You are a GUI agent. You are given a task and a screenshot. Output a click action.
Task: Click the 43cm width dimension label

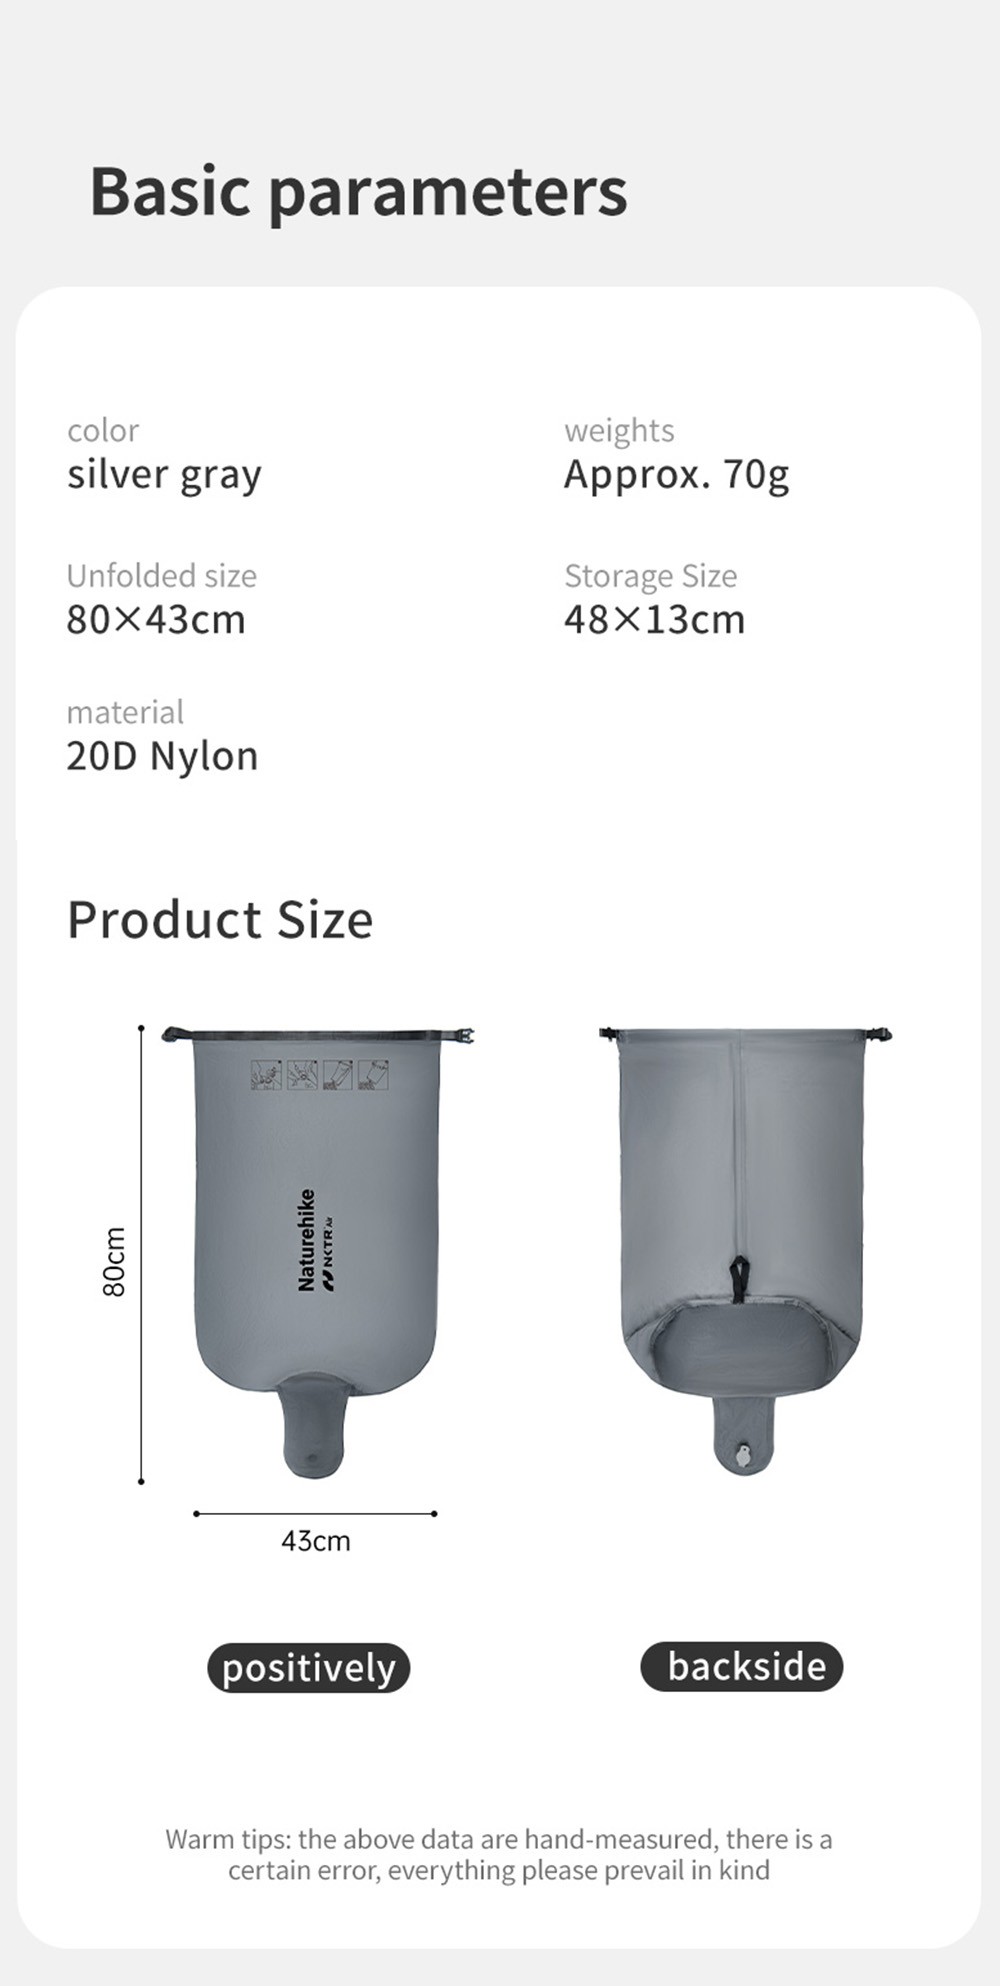316,1541
